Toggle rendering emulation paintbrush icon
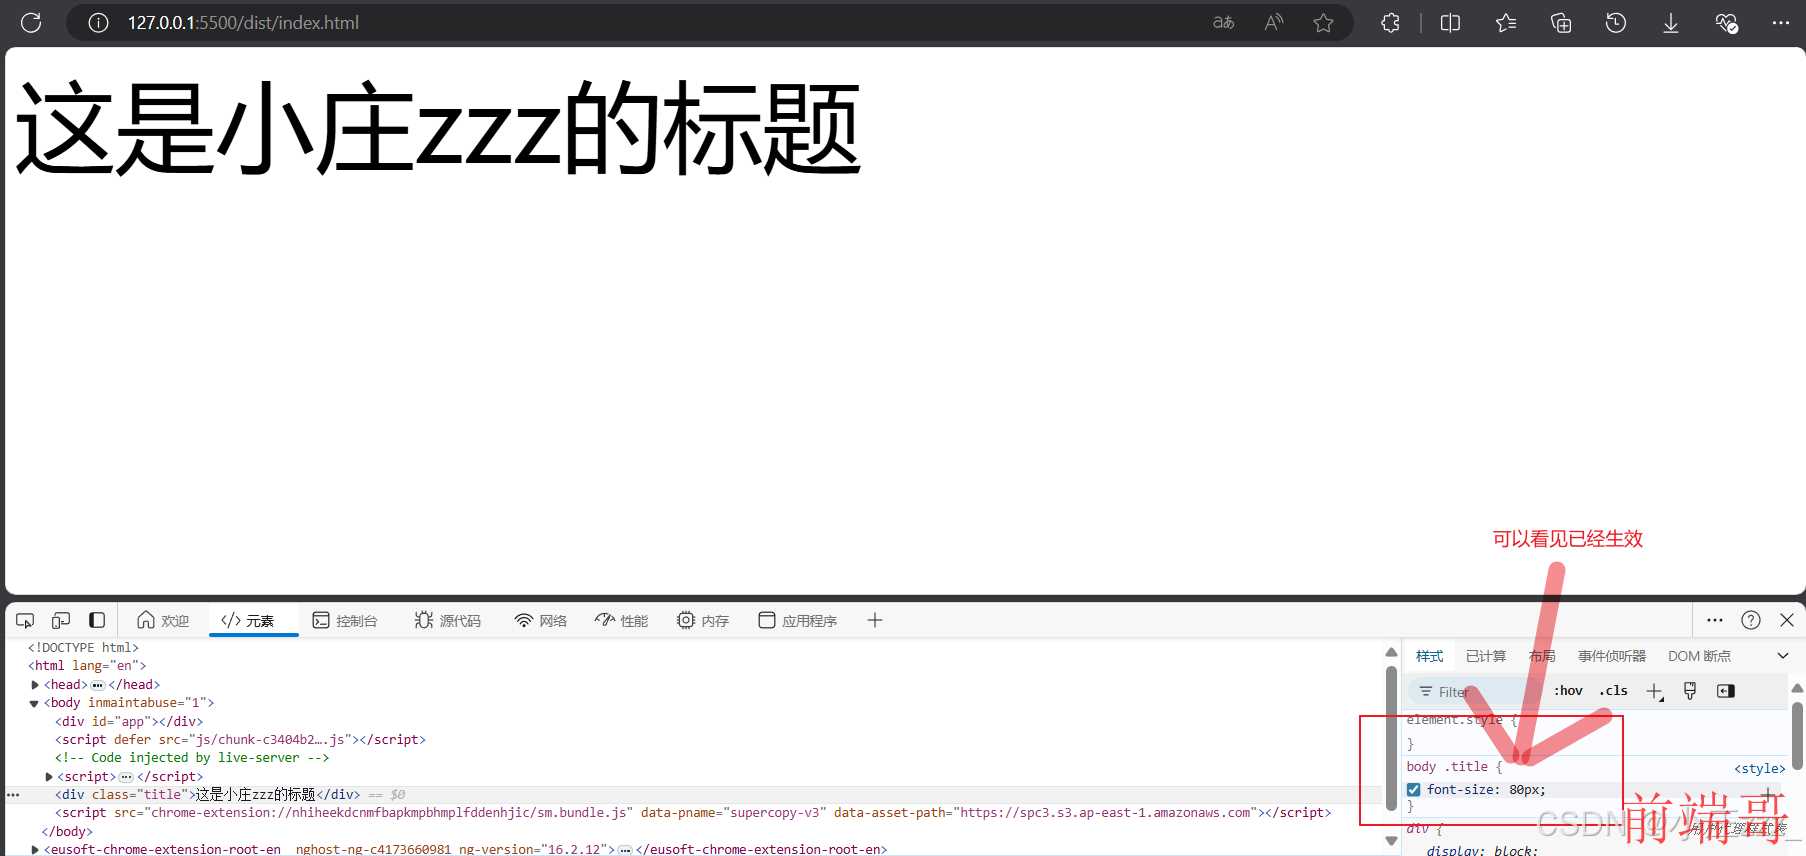The width and height of the screenshot is (1806, 856). point(1690,691)
